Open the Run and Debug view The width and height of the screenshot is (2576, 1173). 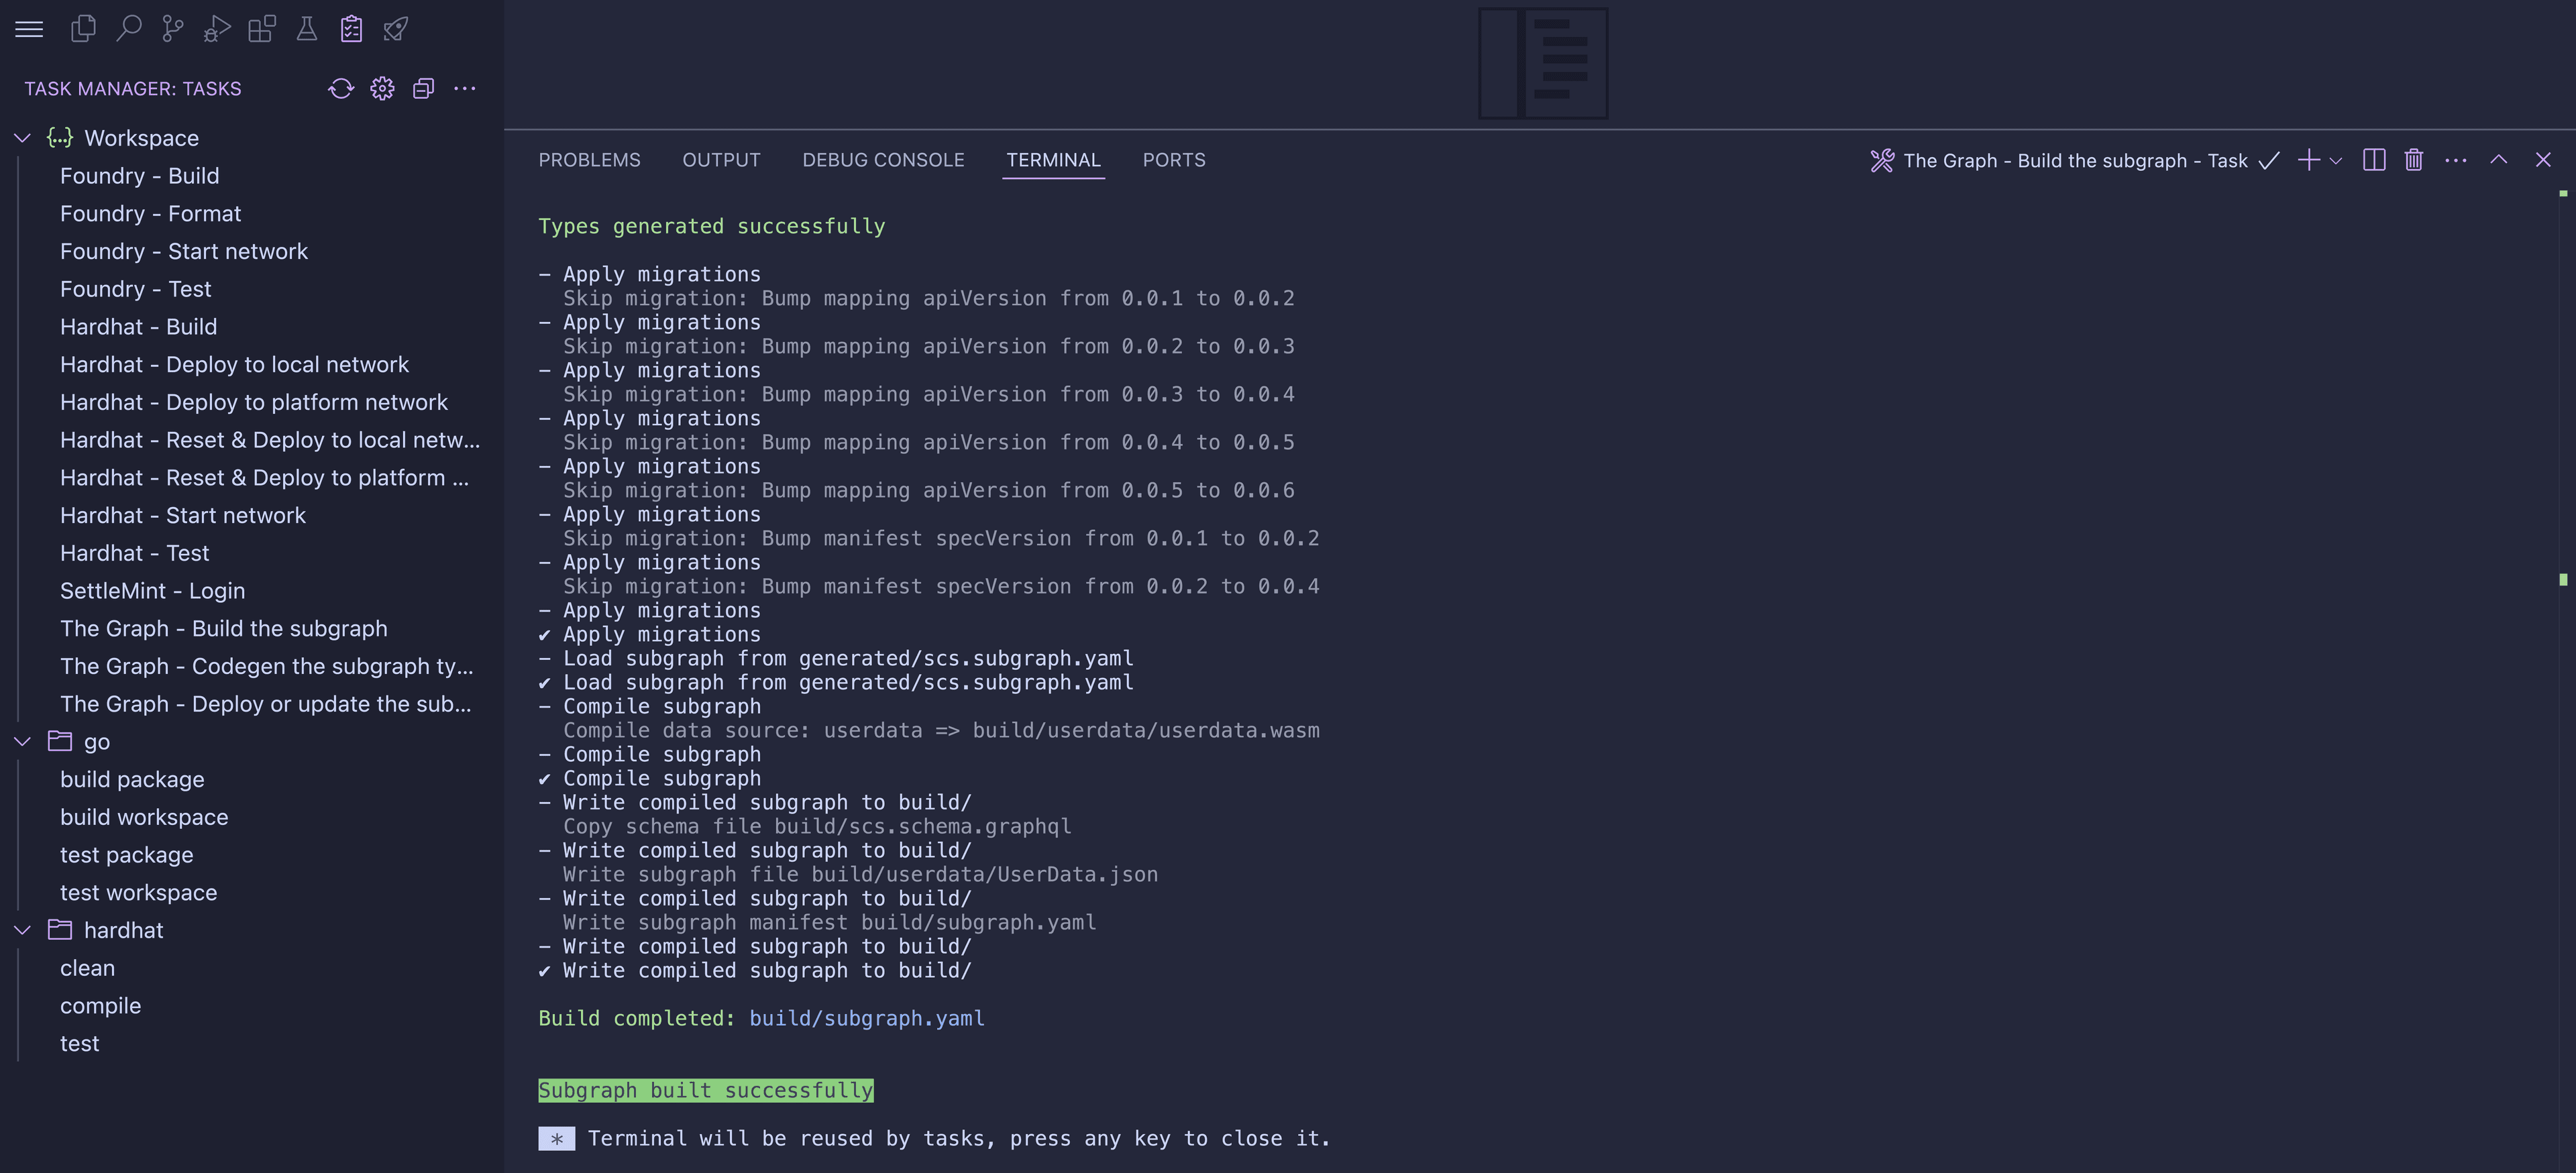(217, 29)
